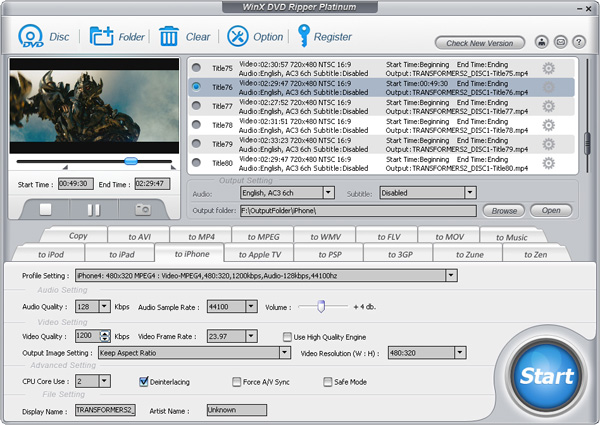Select the Title77 radio button

click(x=196, y=106)
